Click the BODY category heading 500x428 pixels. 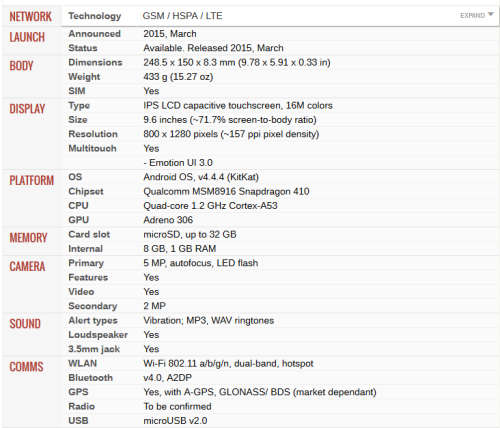click(x=21, y=66)
